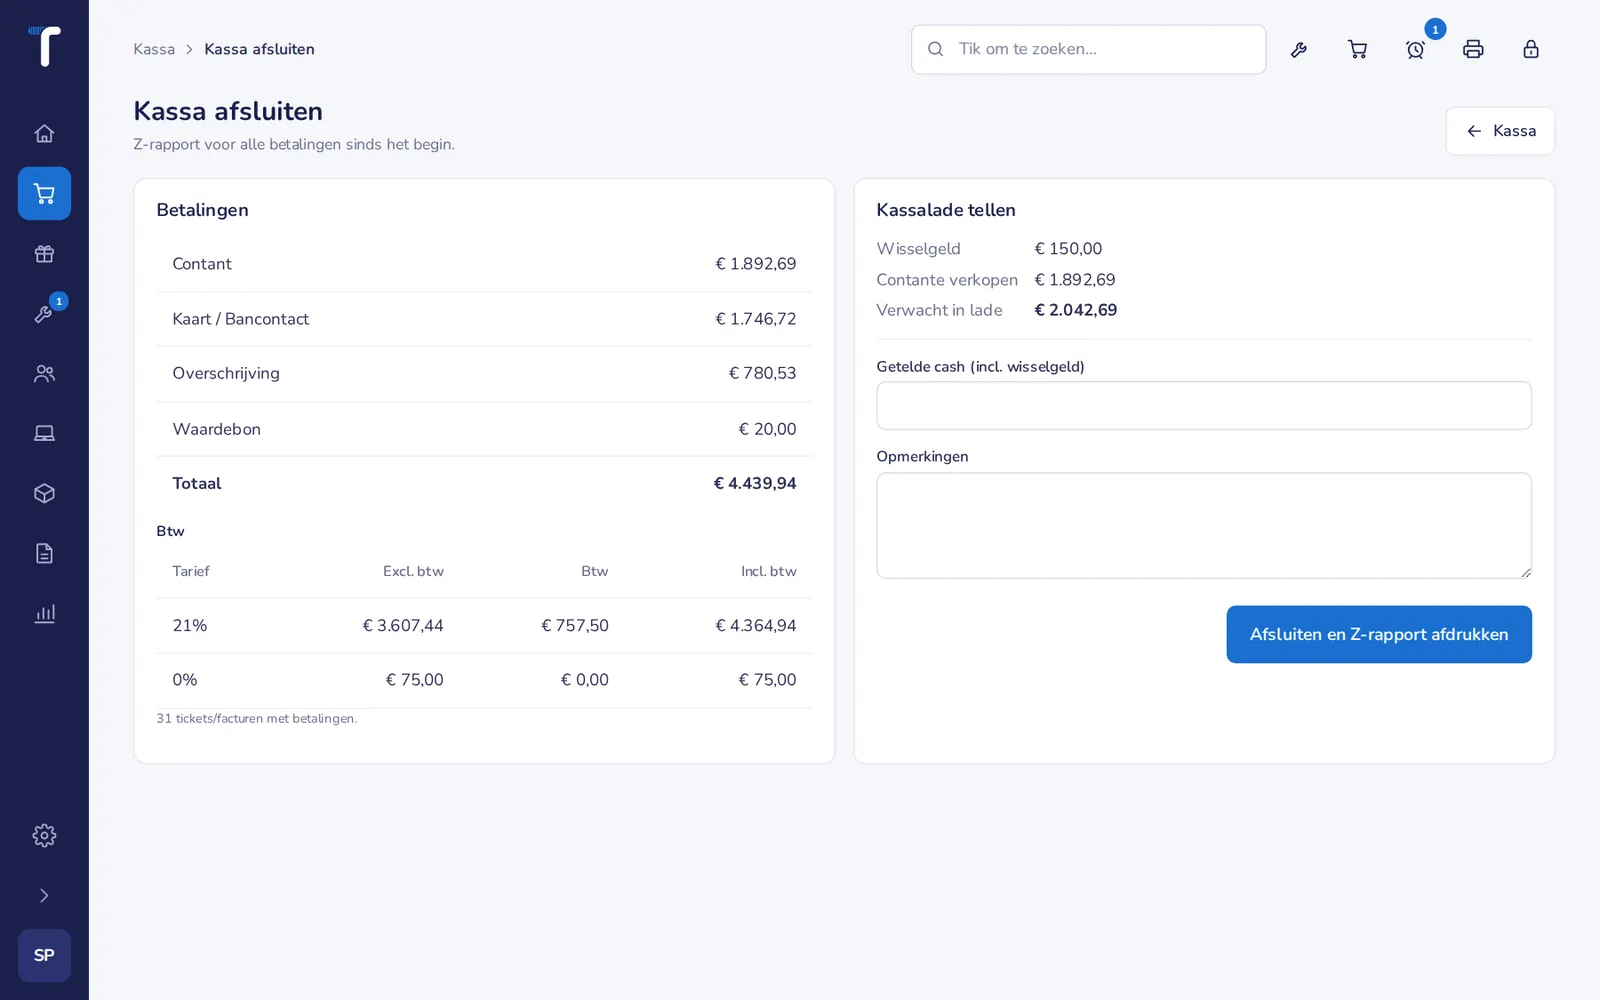
Task: Click the lock icon in top toolbar
Action: [1531, 49]
